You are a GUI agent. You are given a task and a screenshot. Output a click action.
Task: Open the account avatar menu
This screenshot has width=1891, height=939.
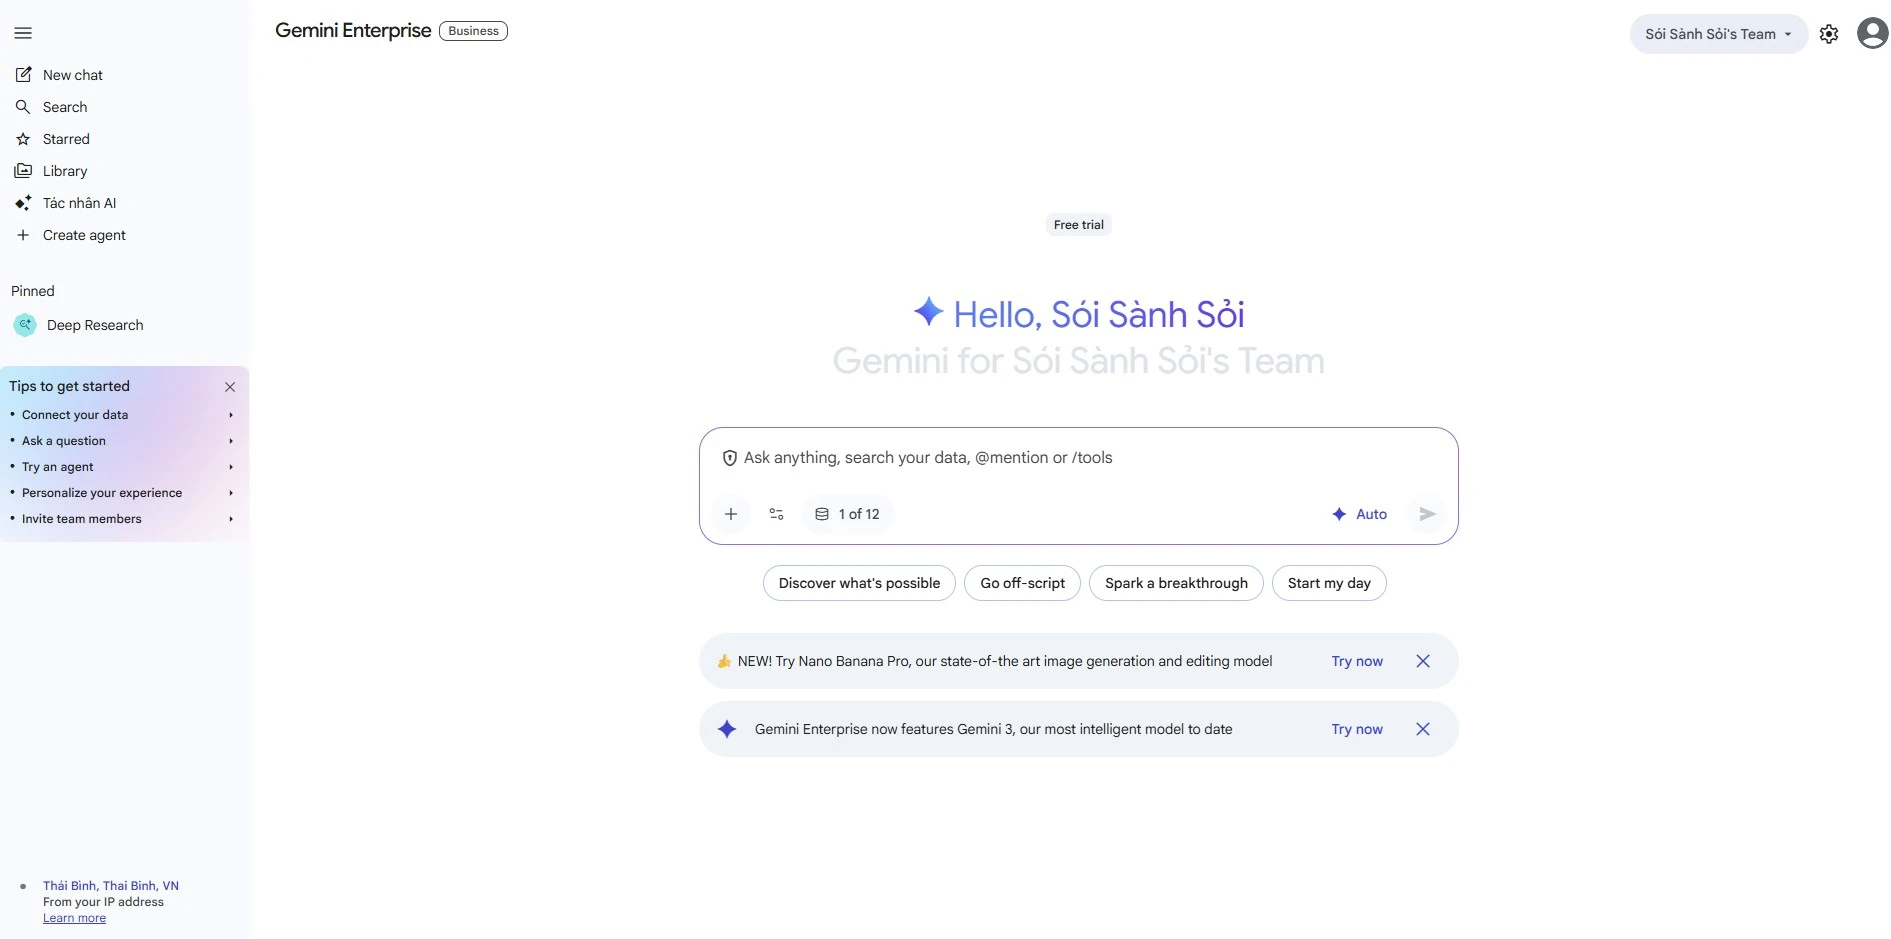(1871, 32)
